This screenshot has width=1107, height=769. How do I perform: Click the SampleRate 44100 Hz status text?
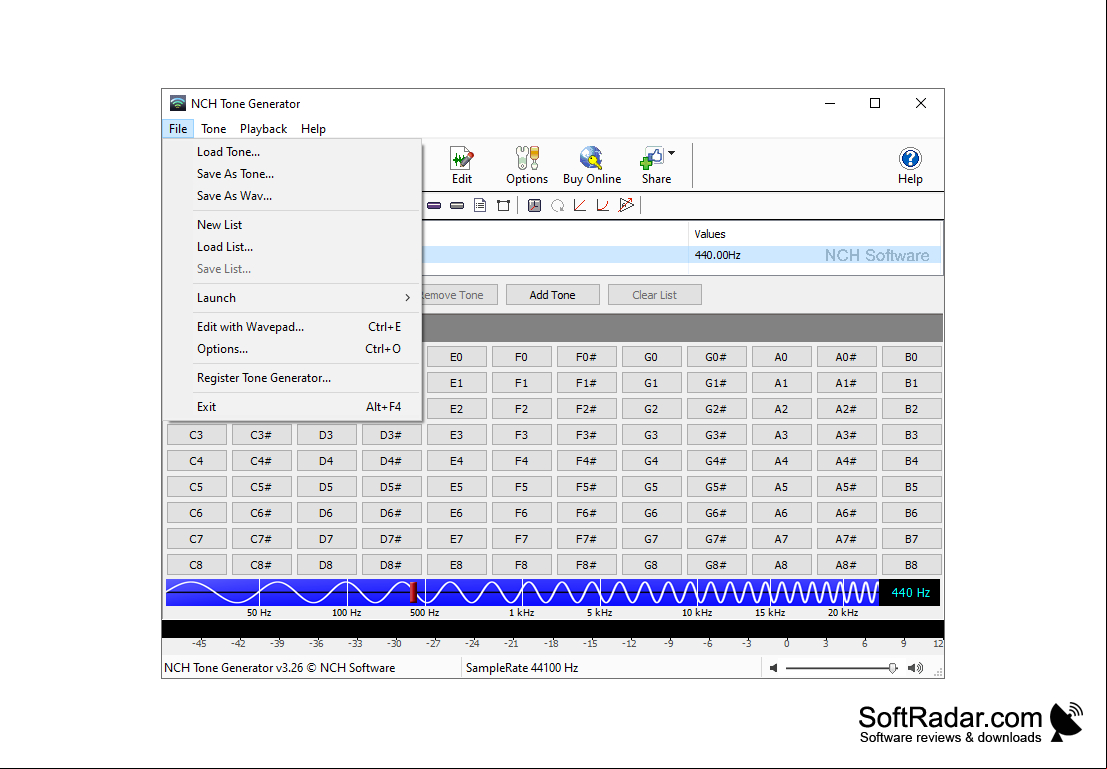522,668
